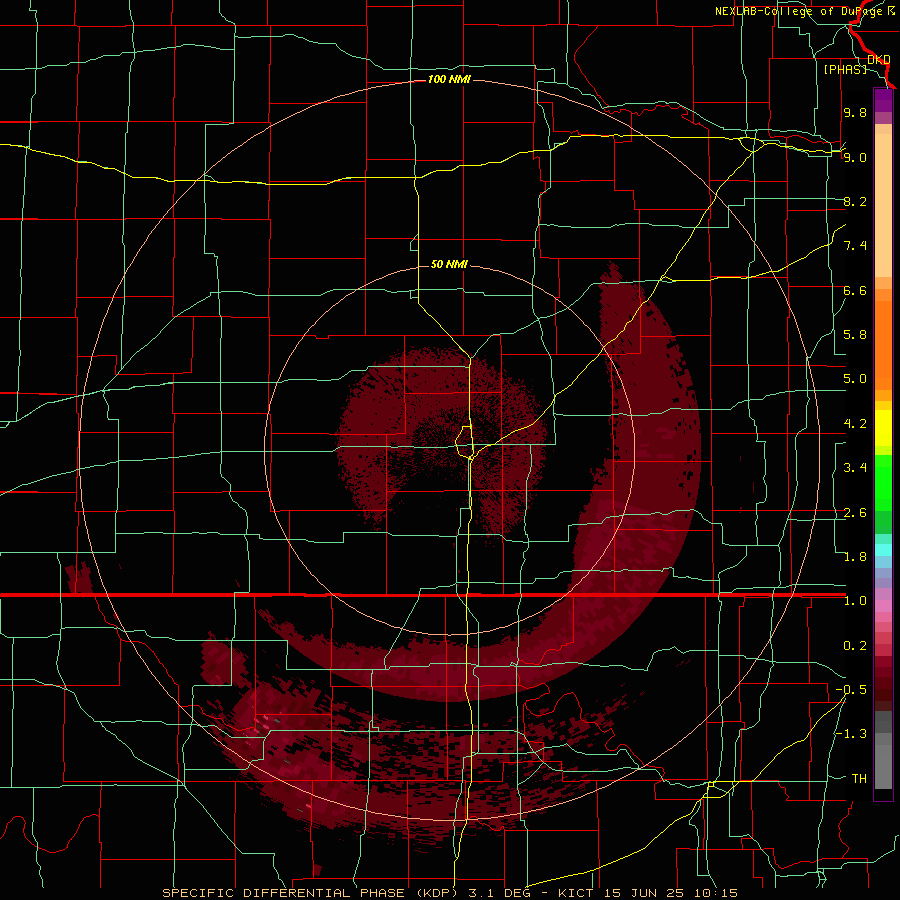This screenshot has height=900, width=900.
Task: Select the 0.2 legend value
Action: pyautogui.click(x=855, y=646)
